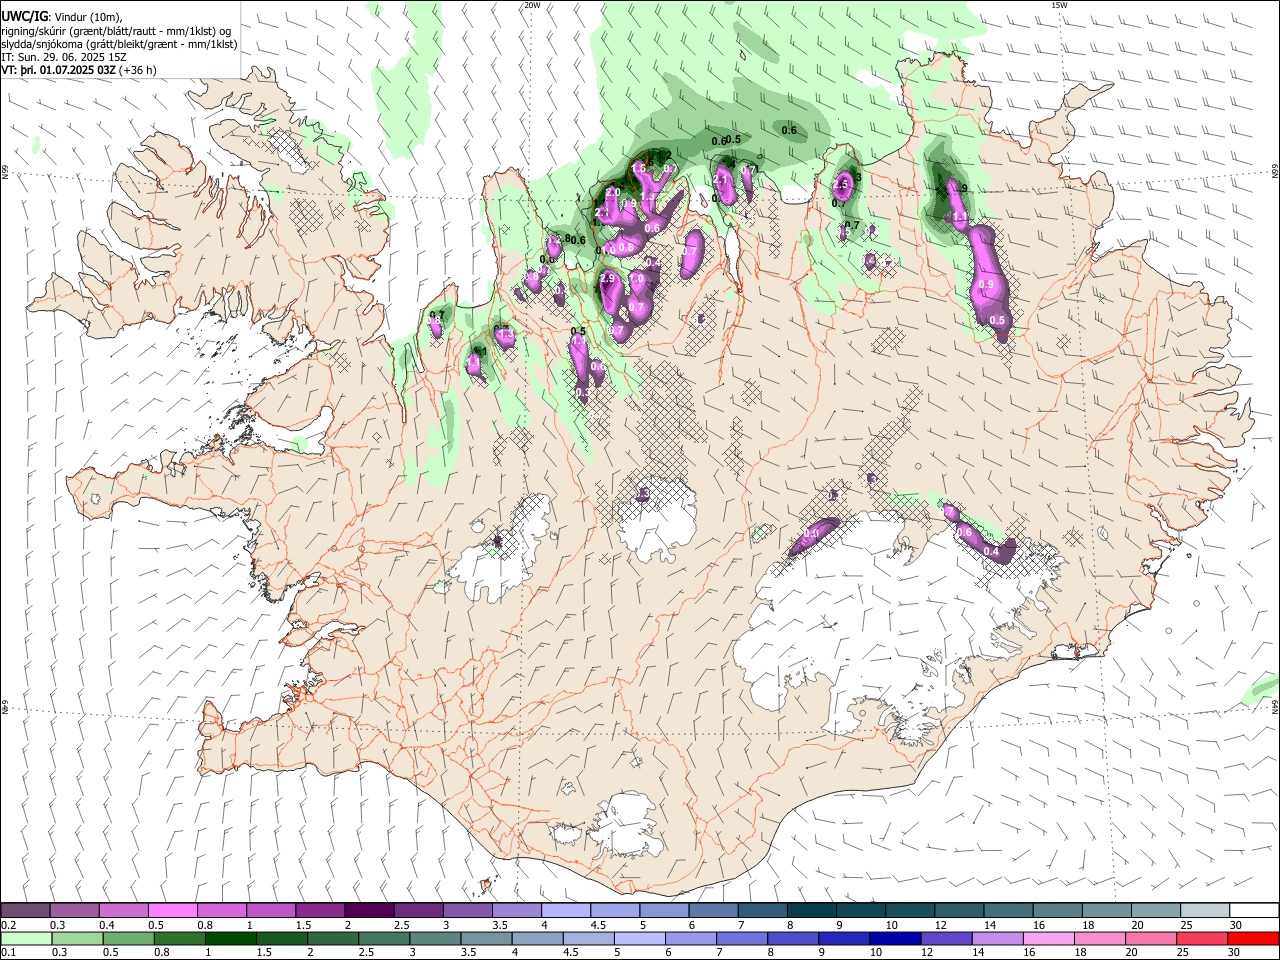This screenshot has width=1280, height=960.
Task: Pick the pale green 0.1 swatch, bottom legend row
Action: click(26, 938)
